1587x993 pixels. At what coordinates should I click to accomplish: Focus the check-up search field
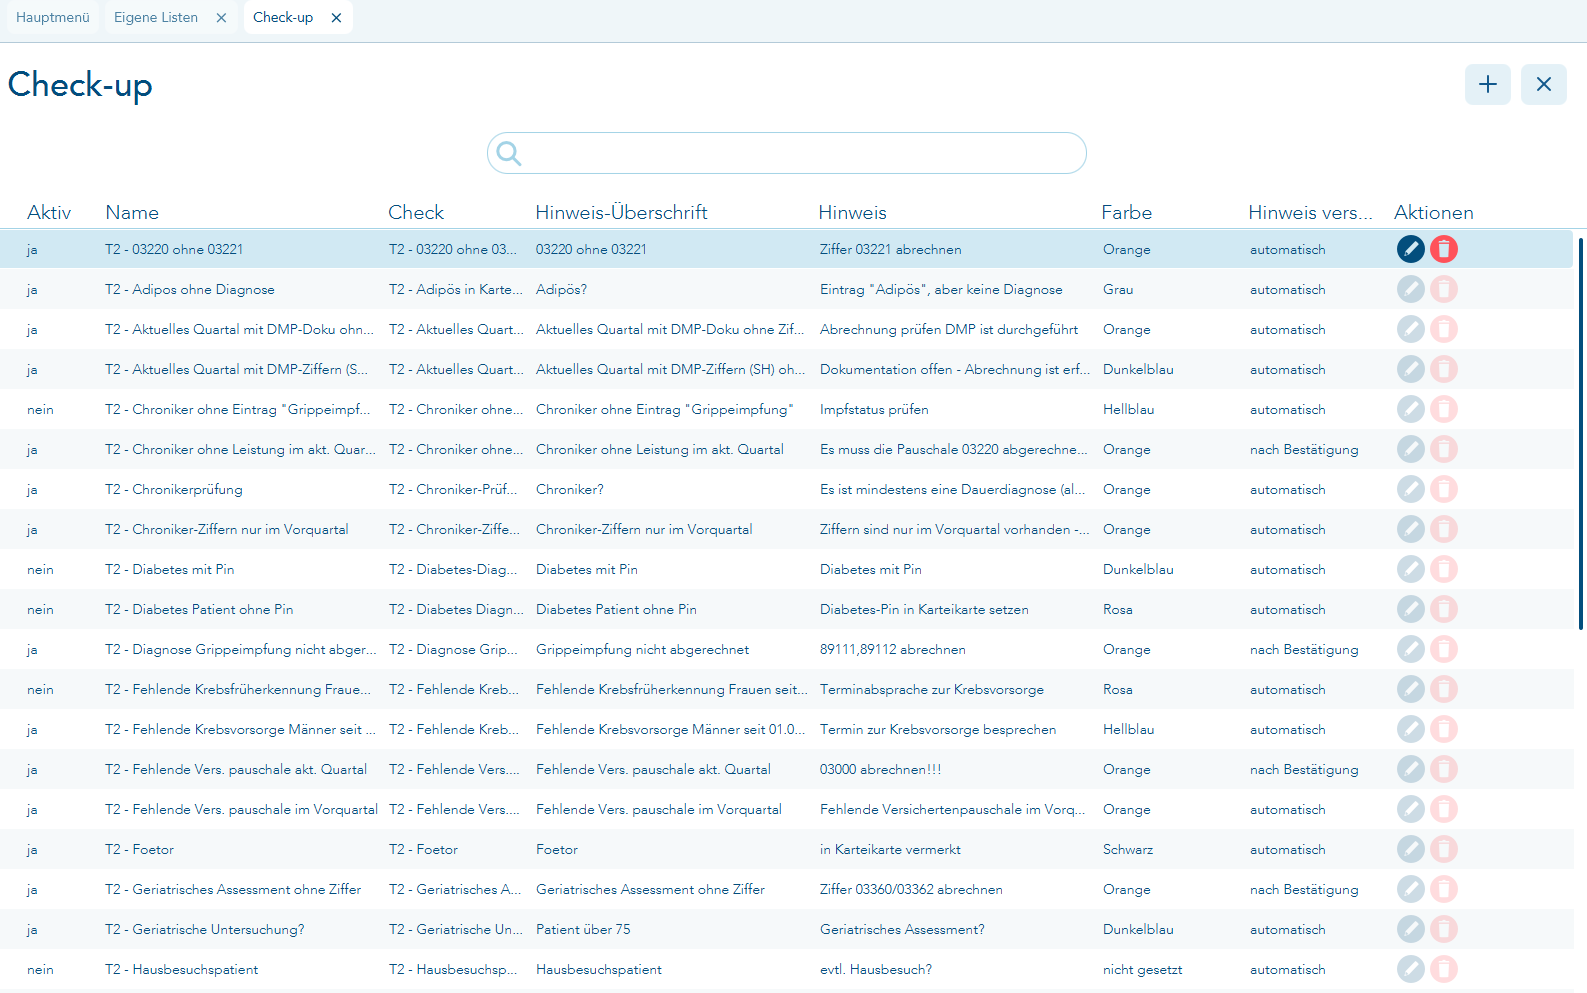[800, 153]
